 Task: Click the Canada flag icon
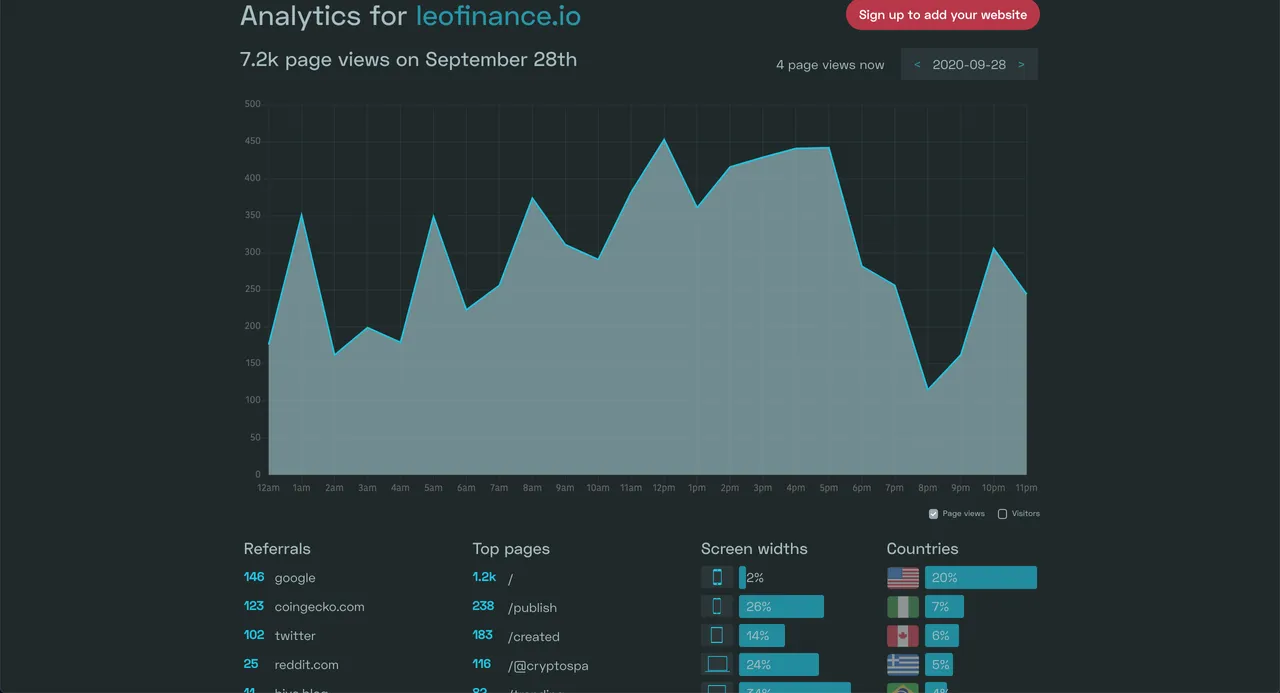[x=903, y=636]
